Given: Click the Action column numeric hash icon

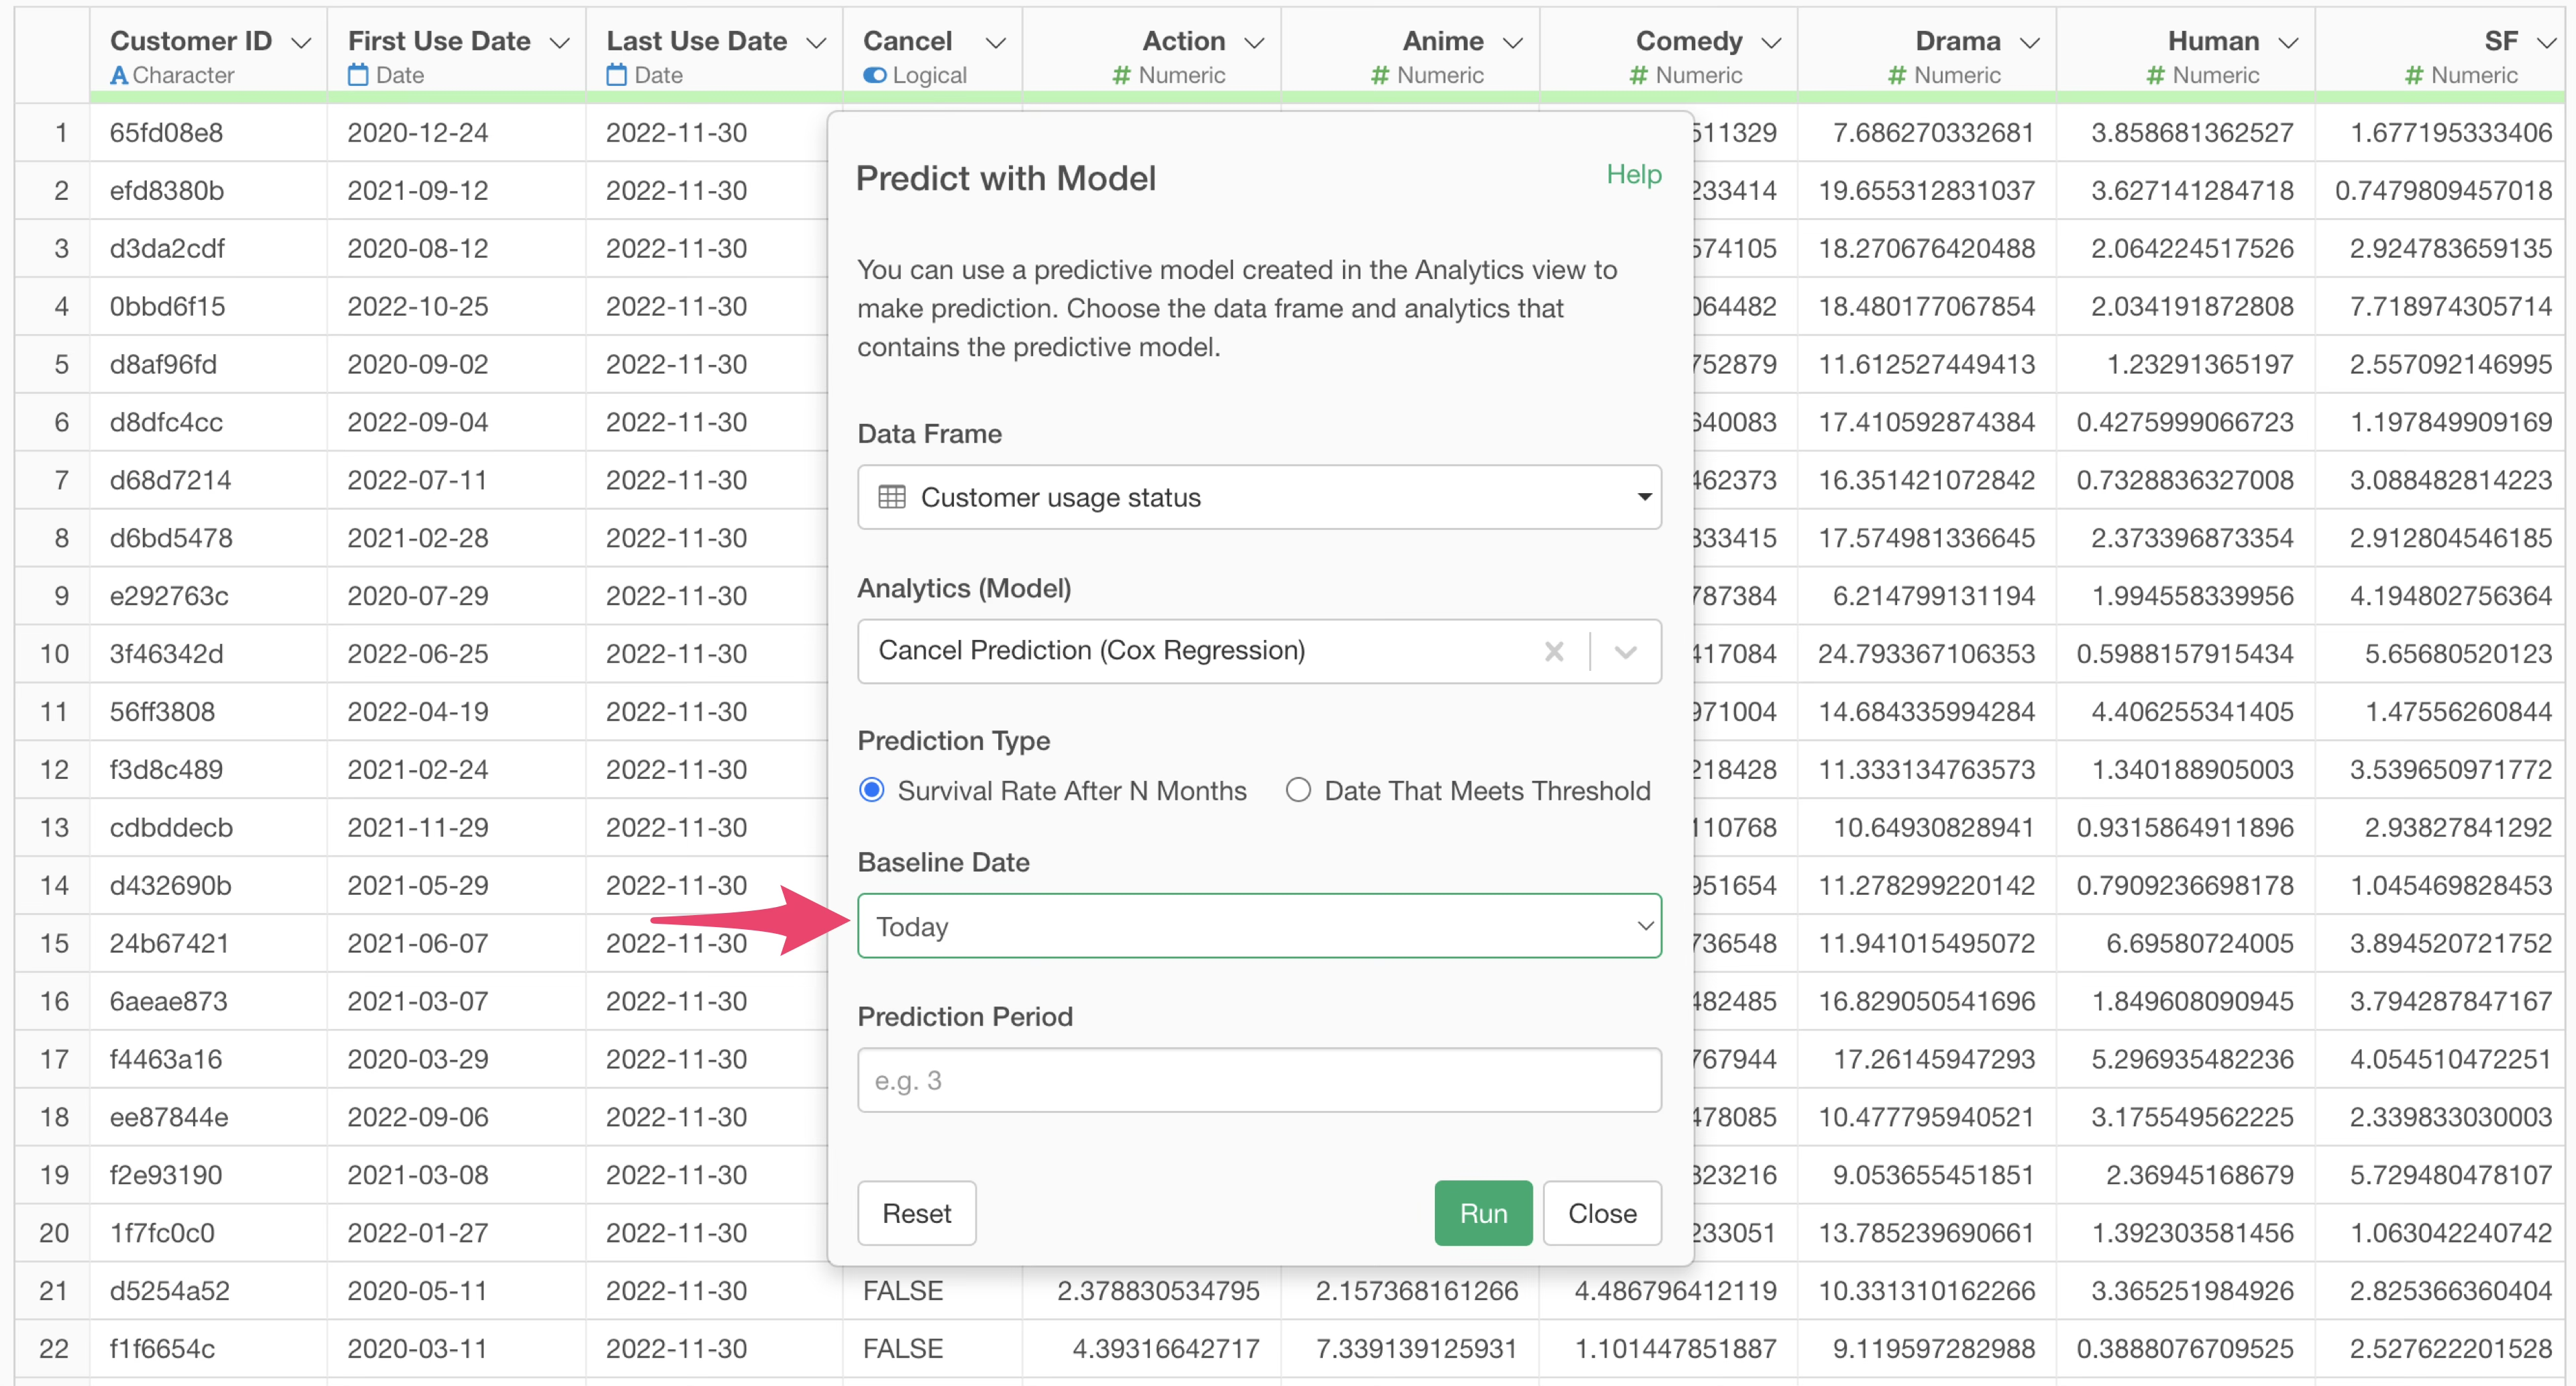Looking at the screenshot, I should pyautogui.click(x=1121, y=75).
